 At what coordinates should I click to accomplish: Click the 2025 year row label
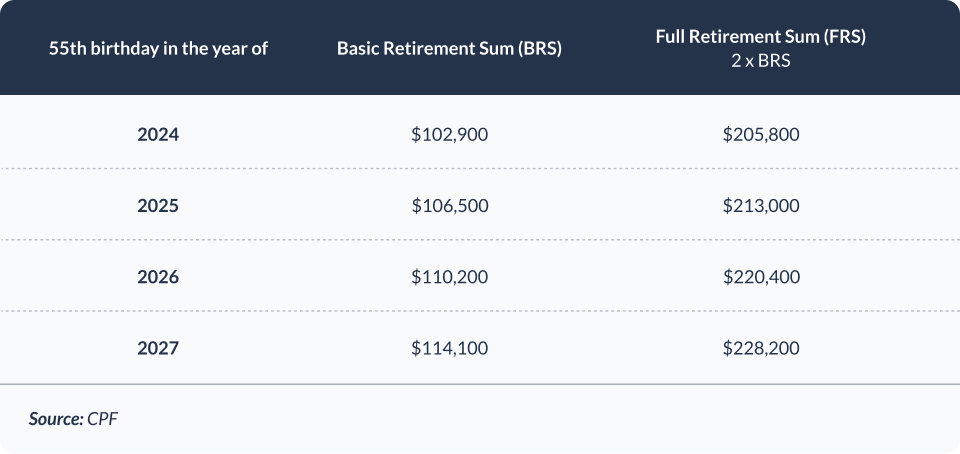coord(158,205)
